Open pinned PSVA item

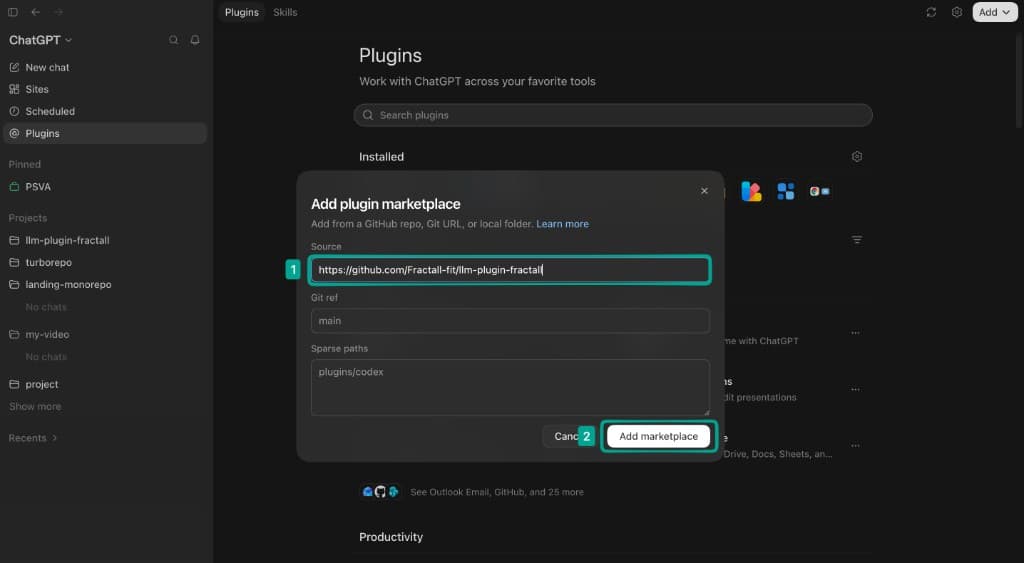tap(104, 187)
